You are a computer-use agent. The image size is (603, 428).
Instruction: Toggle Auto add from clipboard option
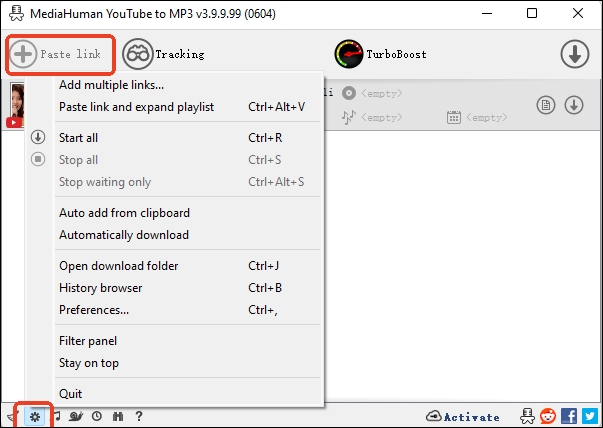click(x=124, y=213)
